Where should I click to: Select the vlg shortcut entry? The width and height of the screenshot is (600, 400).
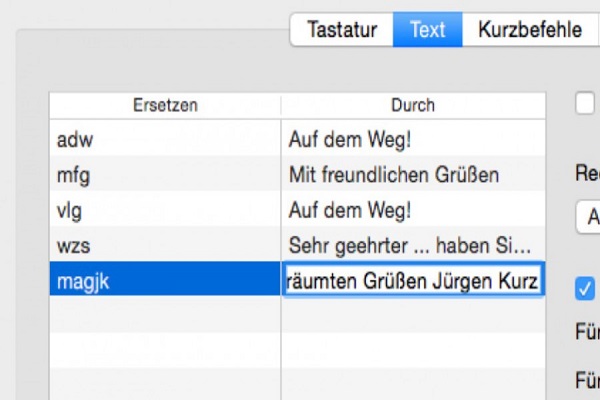click(165, 211)
